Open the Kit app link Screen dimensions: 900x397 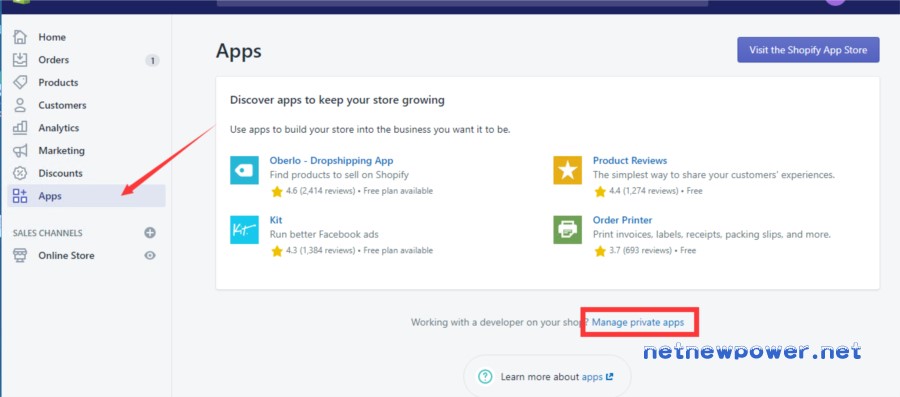coord(276,220)
